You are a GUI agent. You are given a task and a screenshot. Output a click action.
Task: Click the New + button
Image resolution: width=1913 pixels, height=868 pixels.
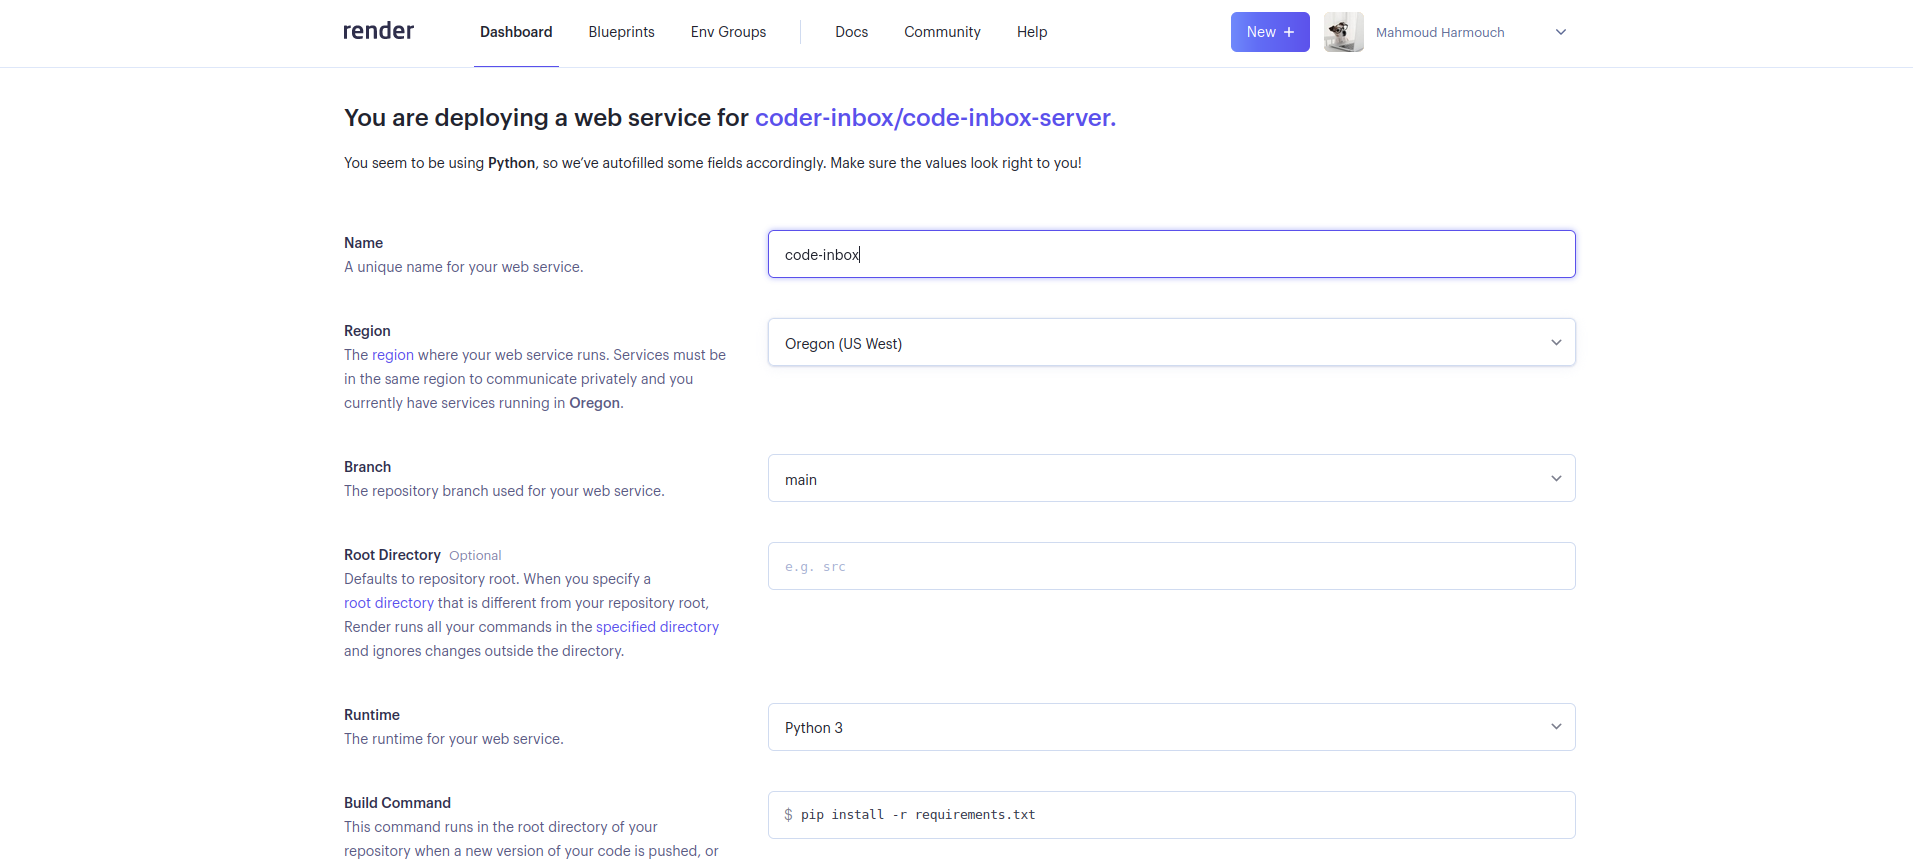(x=1270, y=32)
